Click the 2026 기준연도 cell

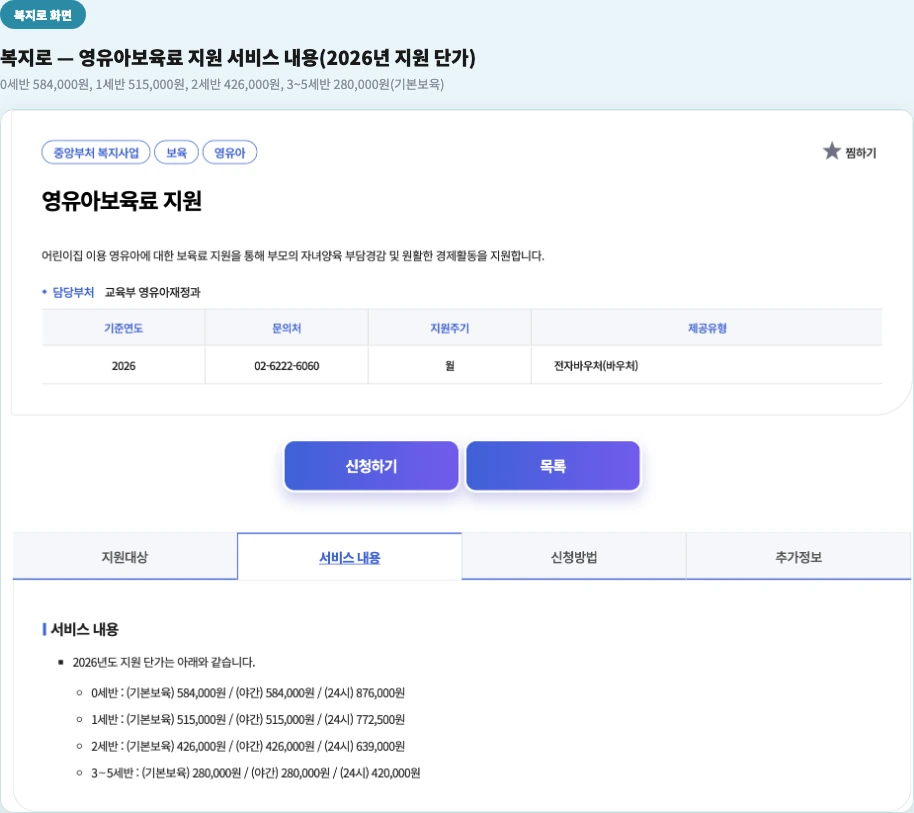pos(124,366)
